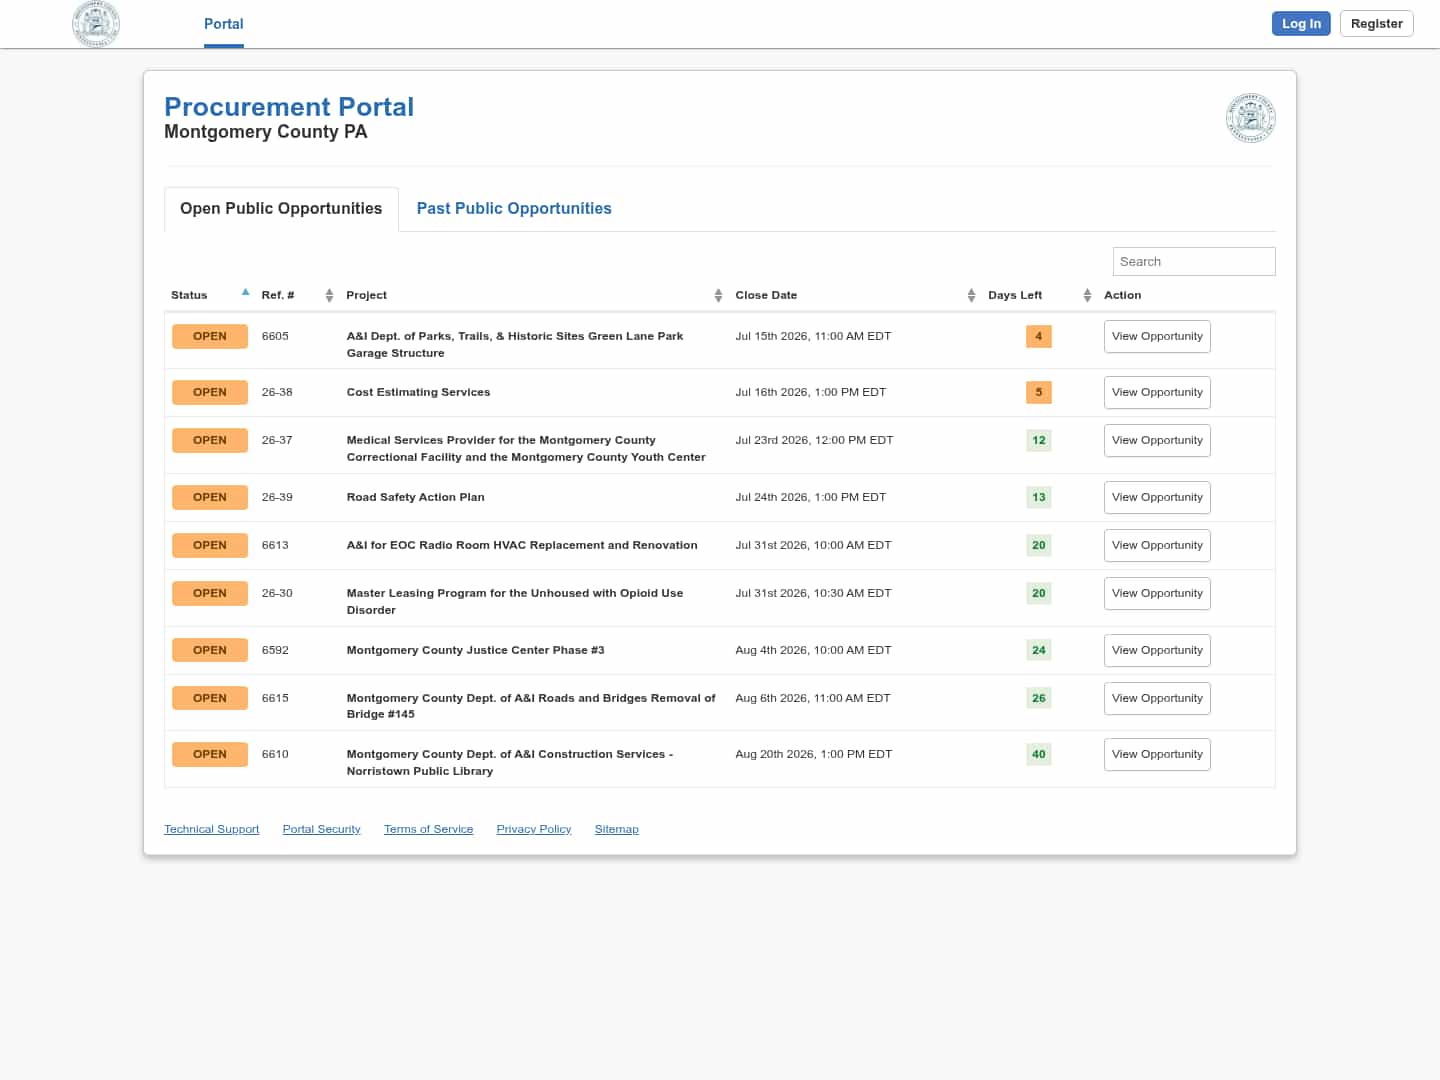This screenshot has height=1080, width=1440.
Task: Click the 4 days left badge
Action: click(1038, 336)
